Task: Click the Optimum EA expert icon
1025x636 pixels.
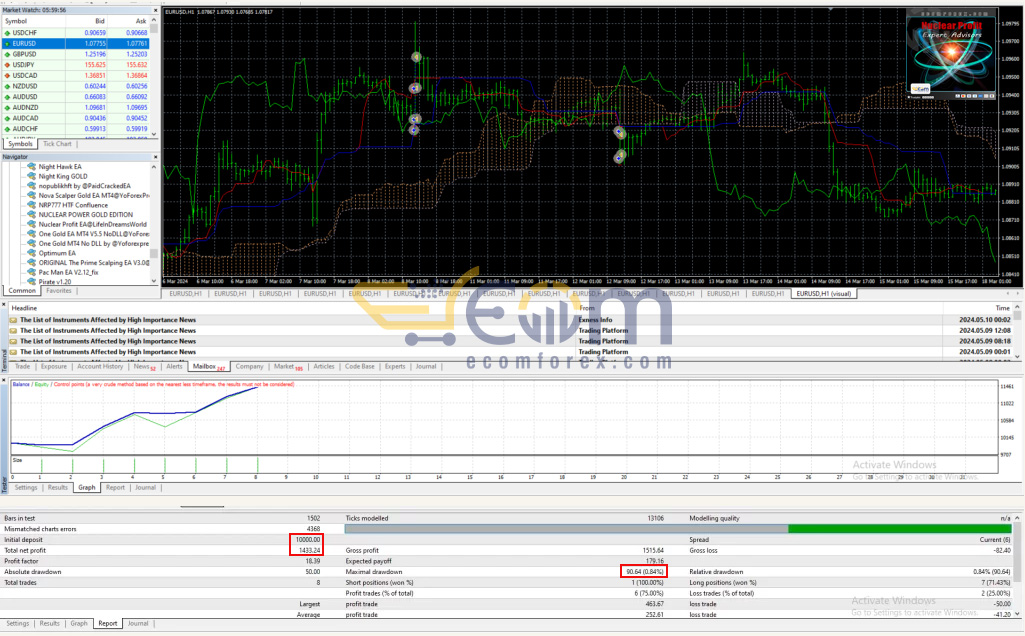Action: coord(31,253)
